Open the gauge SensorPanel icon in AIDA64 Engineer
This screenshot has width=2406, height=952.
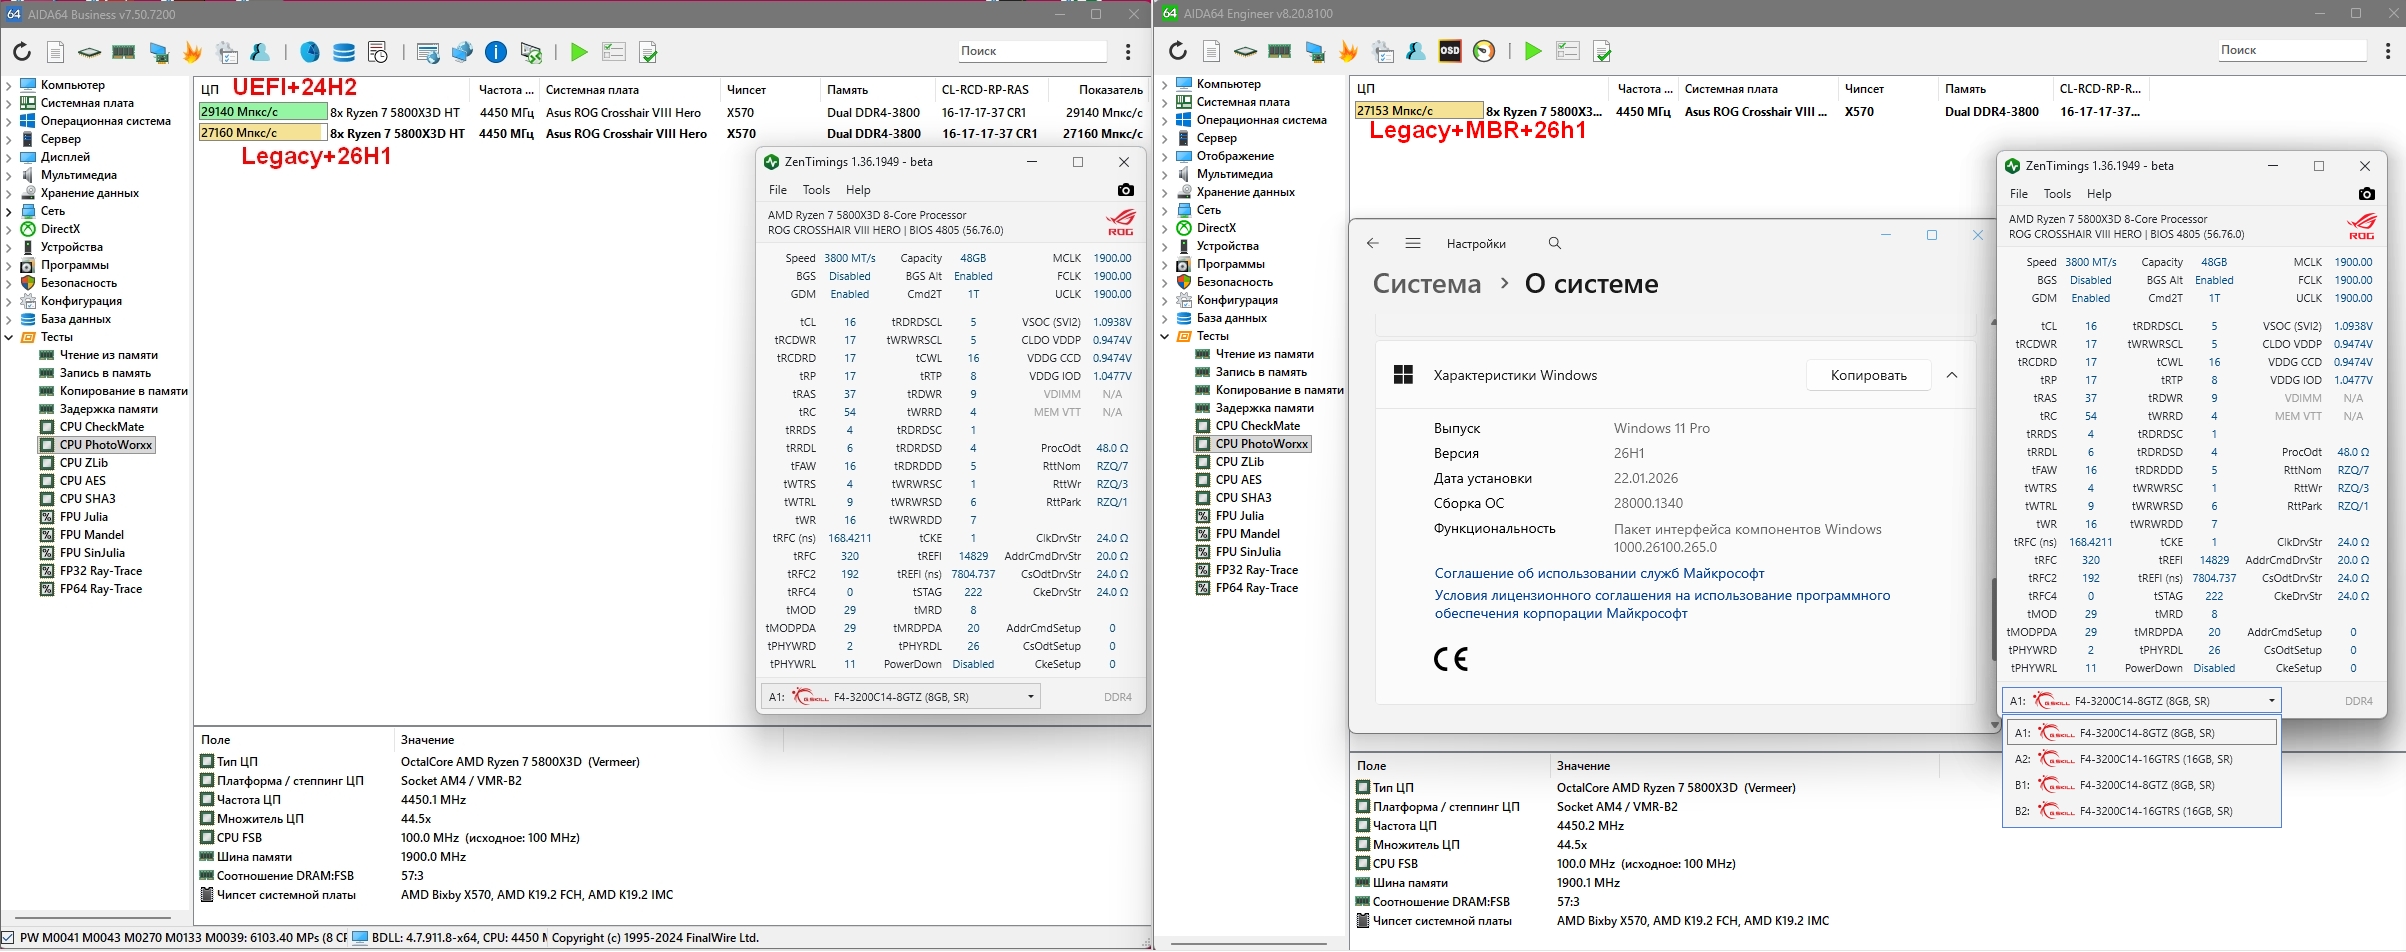click(1484, 51)
